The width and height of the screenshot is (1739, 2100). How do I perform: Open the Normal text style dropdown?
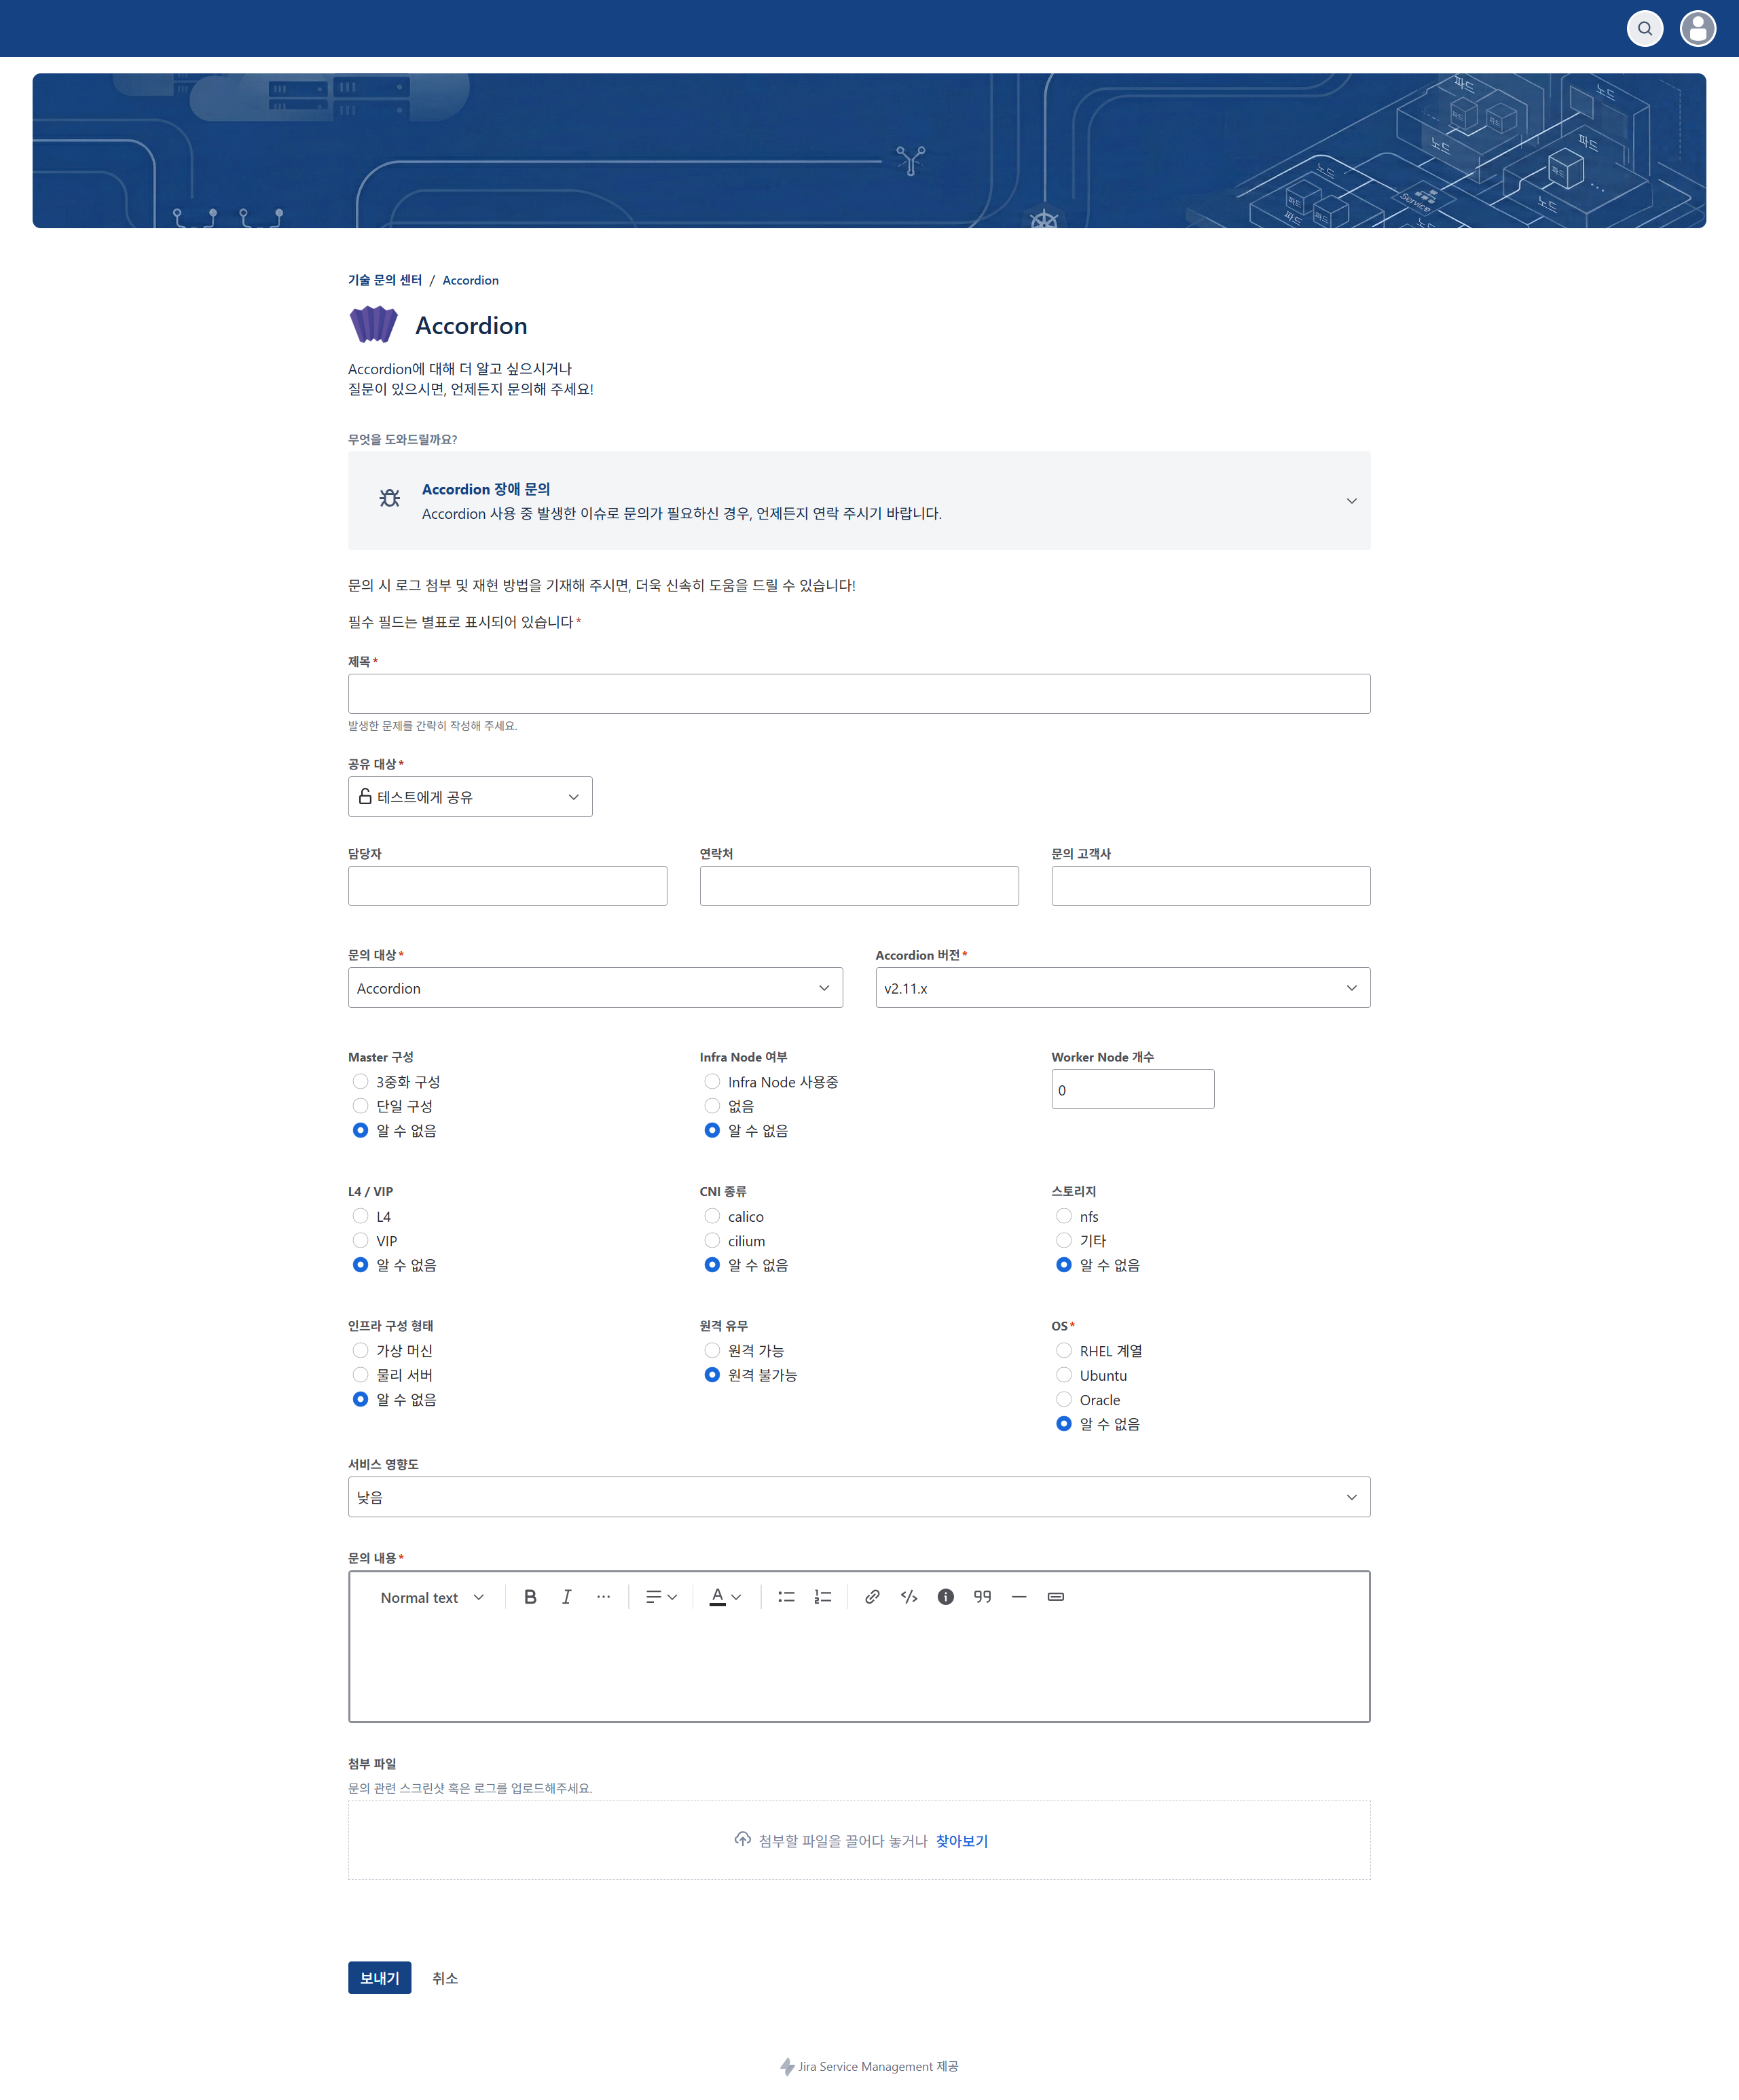432,1597
